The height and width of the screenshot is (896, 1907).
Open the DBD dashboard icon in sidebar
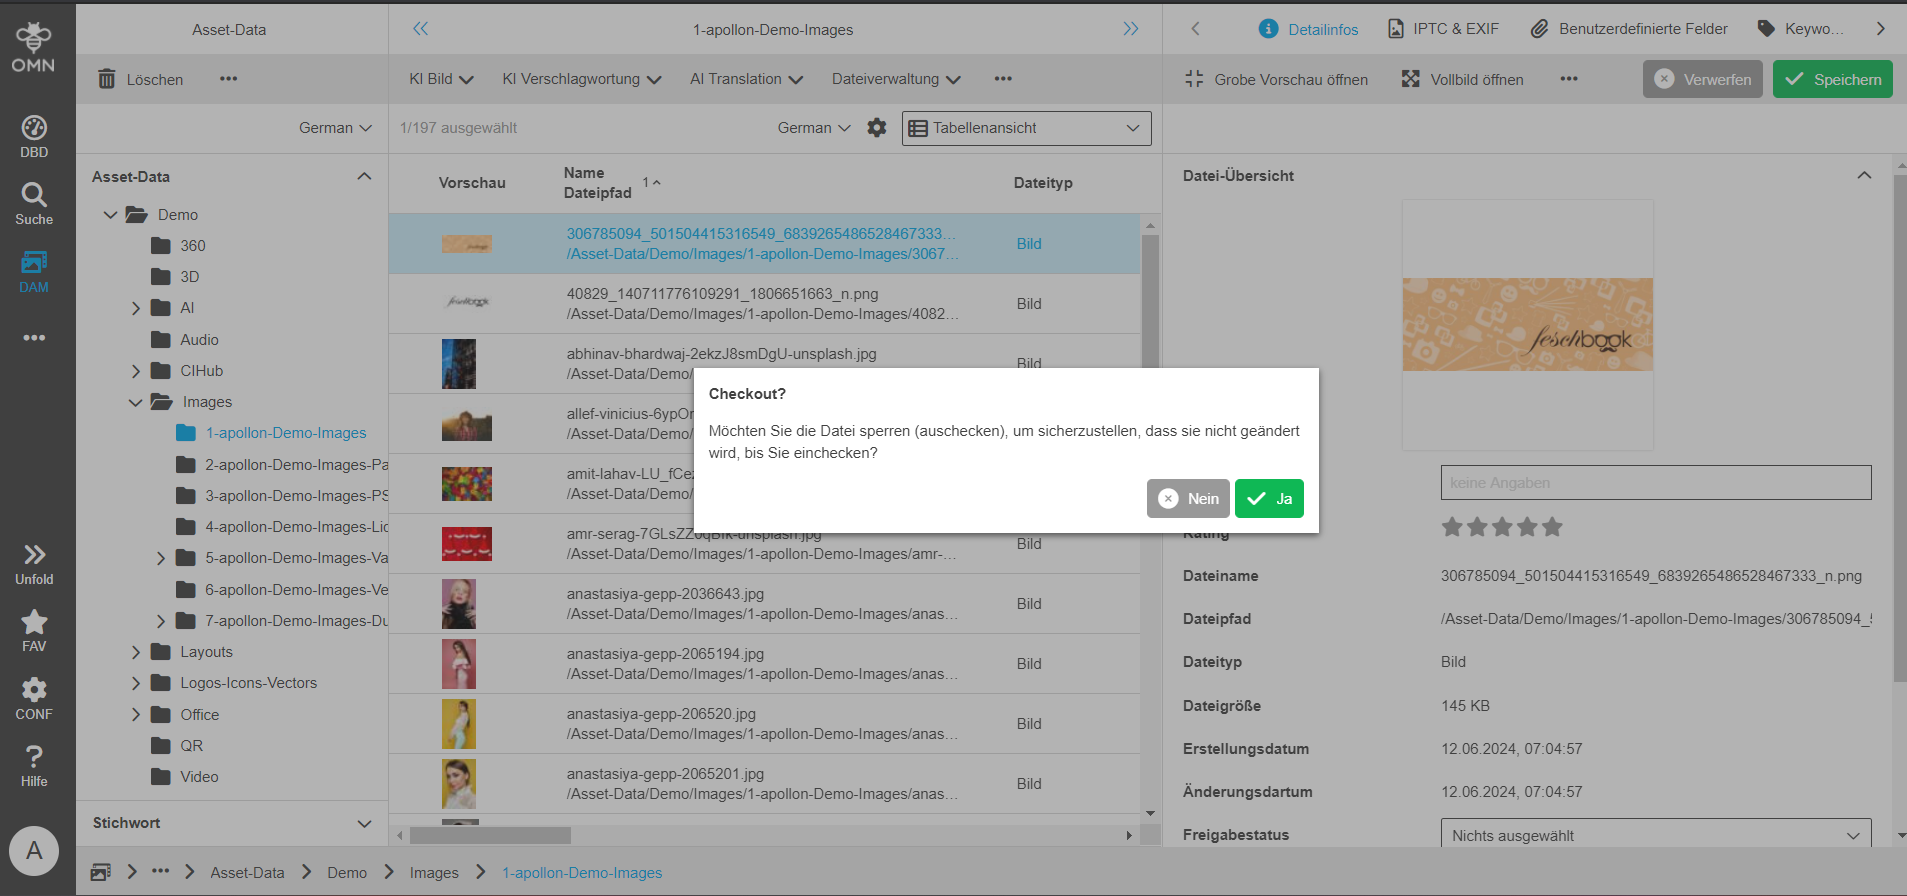[34, 137]
